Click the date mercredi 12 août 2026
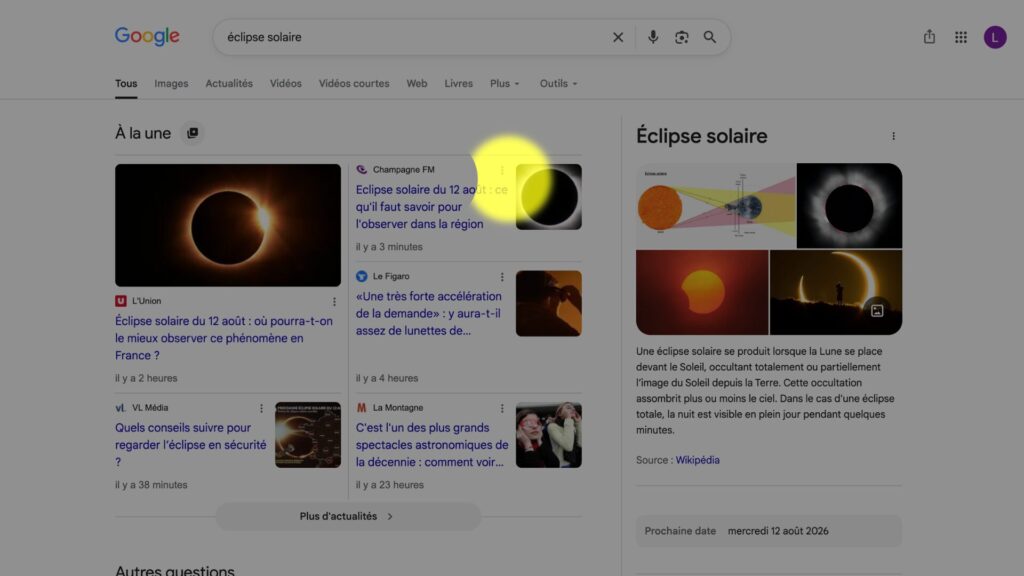 point(778,531)
